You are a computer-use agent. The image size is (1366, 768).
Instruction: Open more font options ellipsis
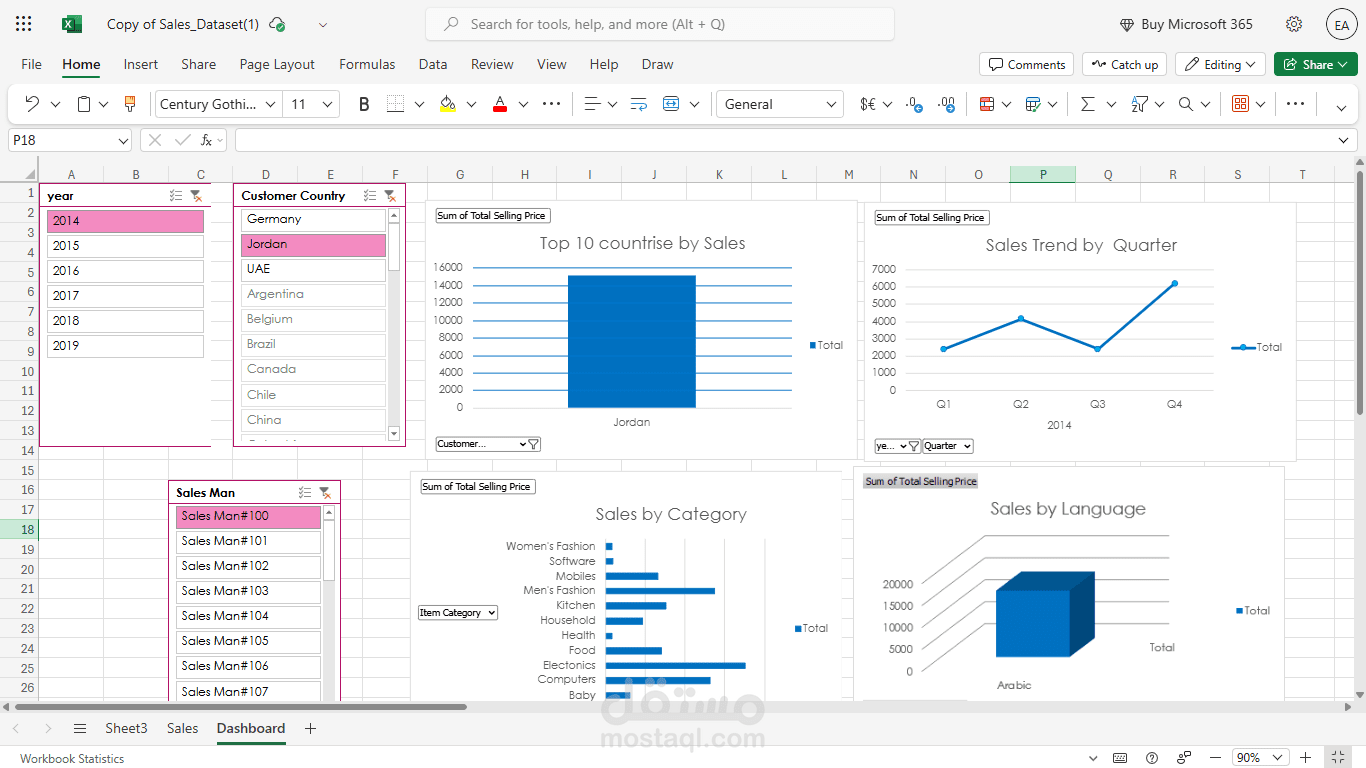pos(551,104)
